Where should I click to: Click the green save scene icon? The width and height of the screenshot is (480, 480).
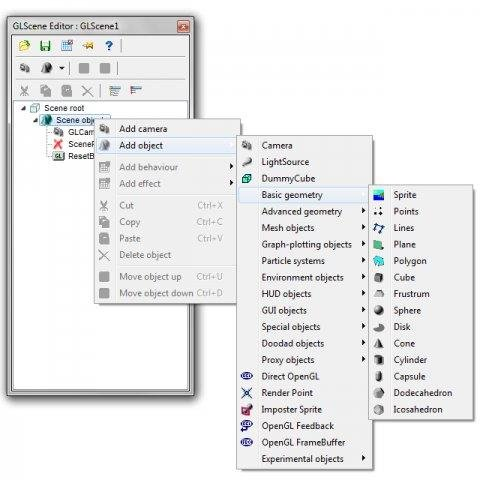(45, 45)
